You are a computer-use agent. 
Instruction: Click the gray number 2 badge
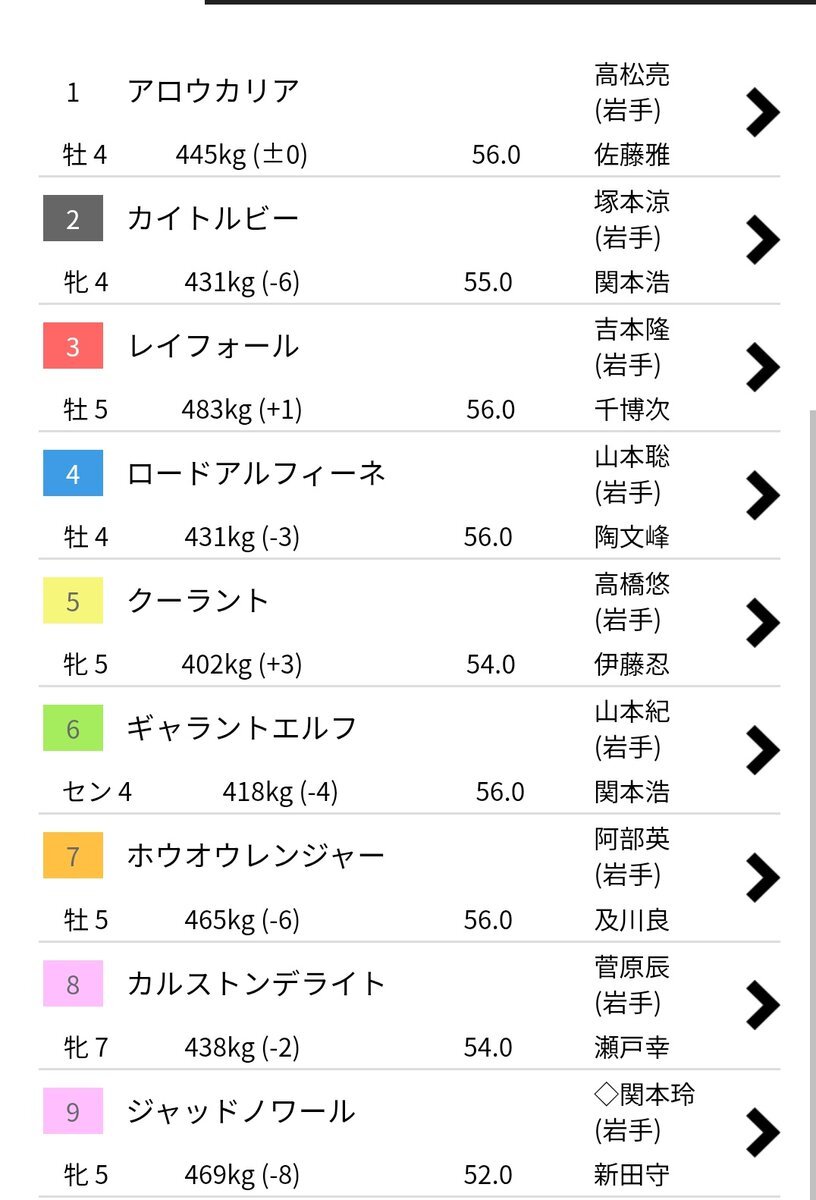(x=73, y=219)
